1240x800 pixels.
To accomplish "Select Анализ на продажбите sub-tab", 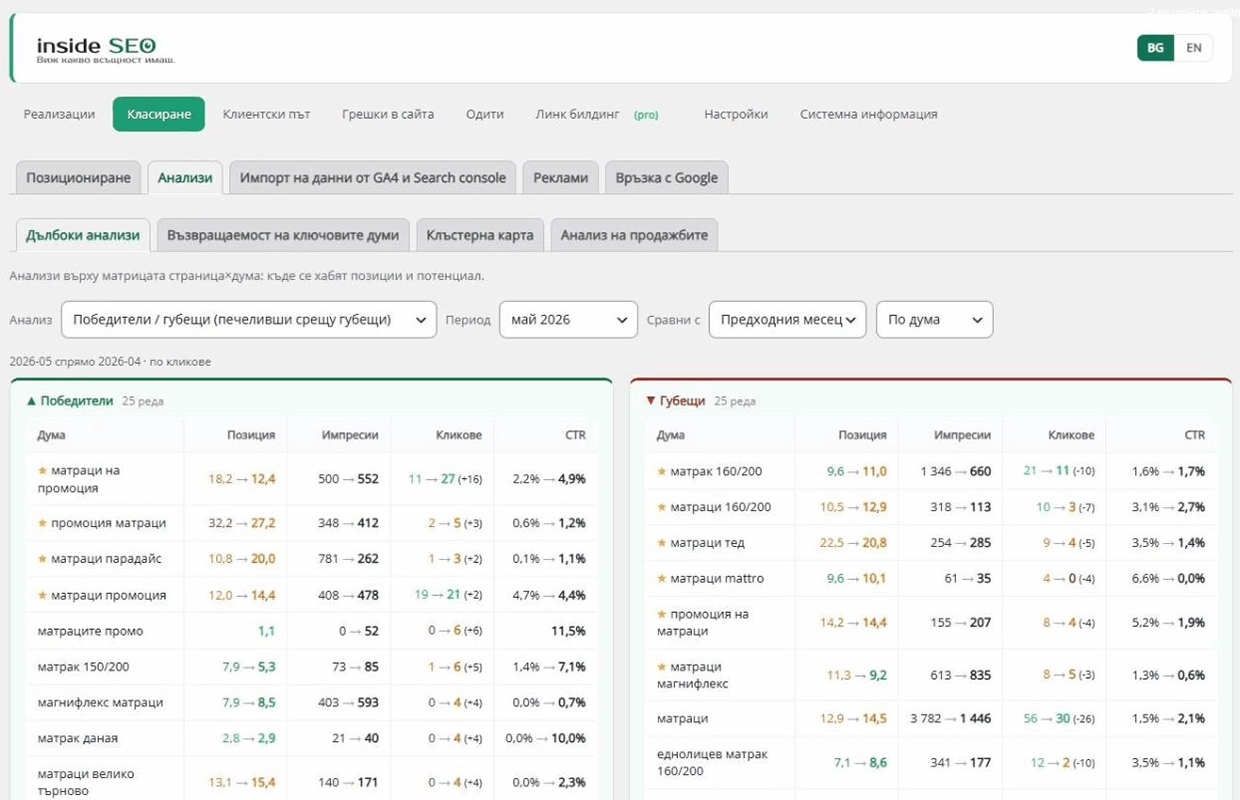I will coord(634,235).
